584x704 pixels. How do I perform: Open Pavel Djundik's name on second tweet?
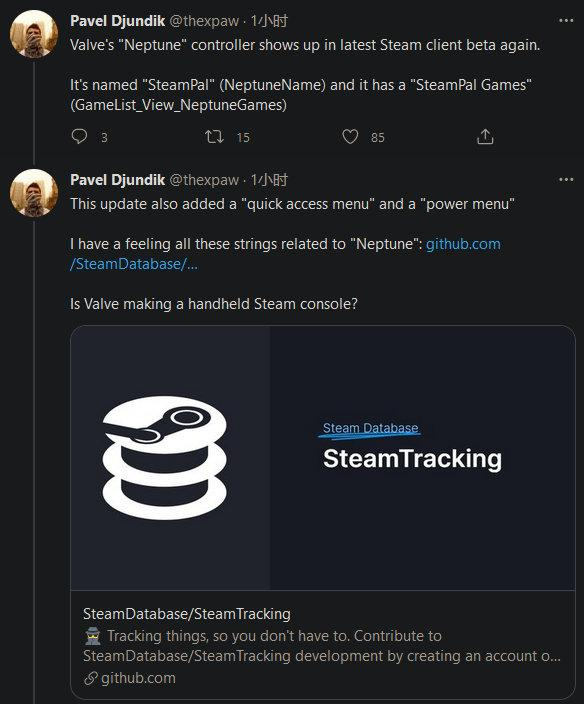pyautogui.click(x=118, y=180)
